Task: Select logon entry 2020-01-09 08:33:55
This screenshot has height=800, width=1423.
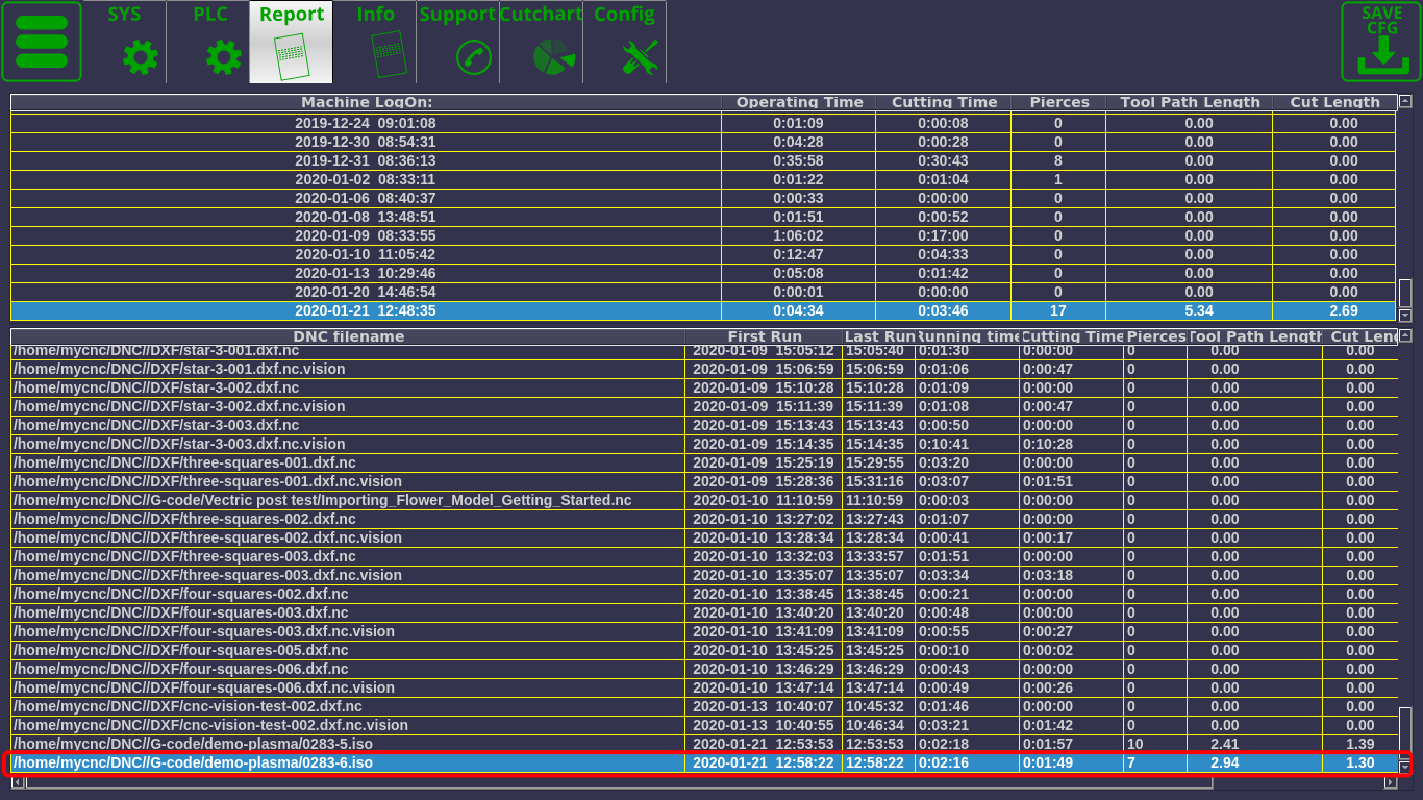Action: click(x=365, y=236)
